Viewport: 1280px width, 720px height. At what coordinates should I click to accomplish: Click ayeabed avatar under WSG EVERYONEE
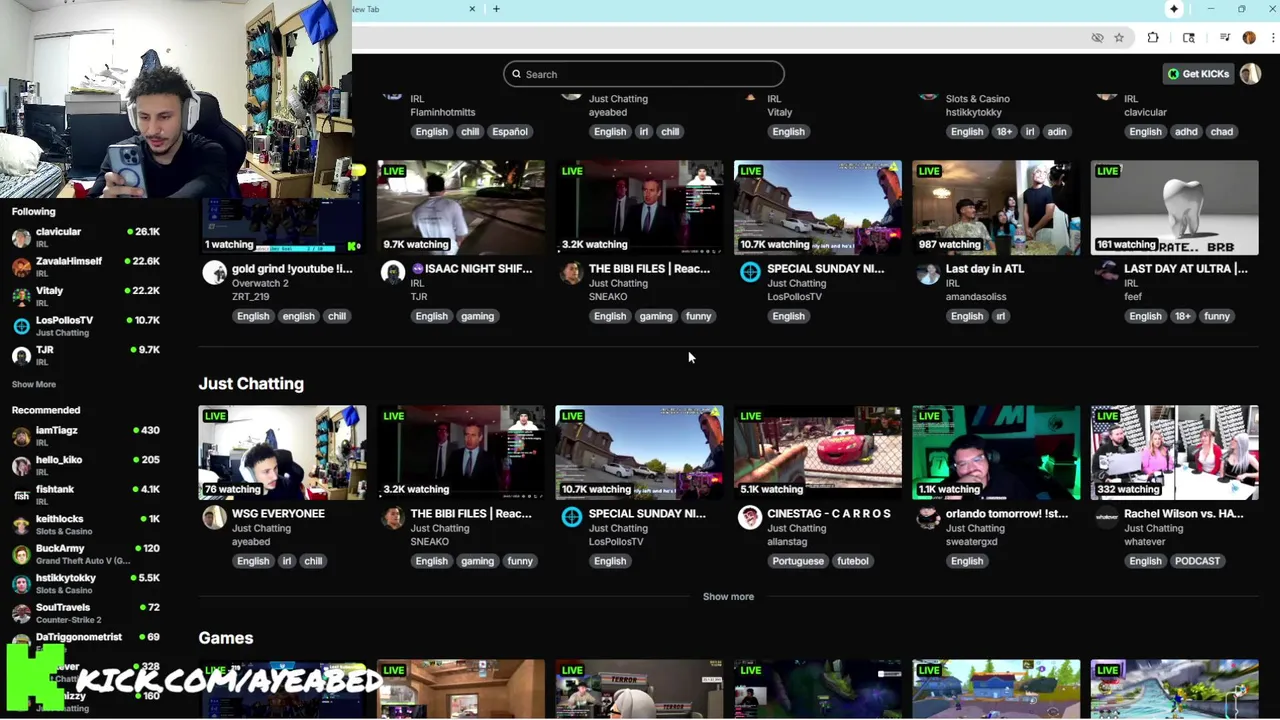coord(214,517)
